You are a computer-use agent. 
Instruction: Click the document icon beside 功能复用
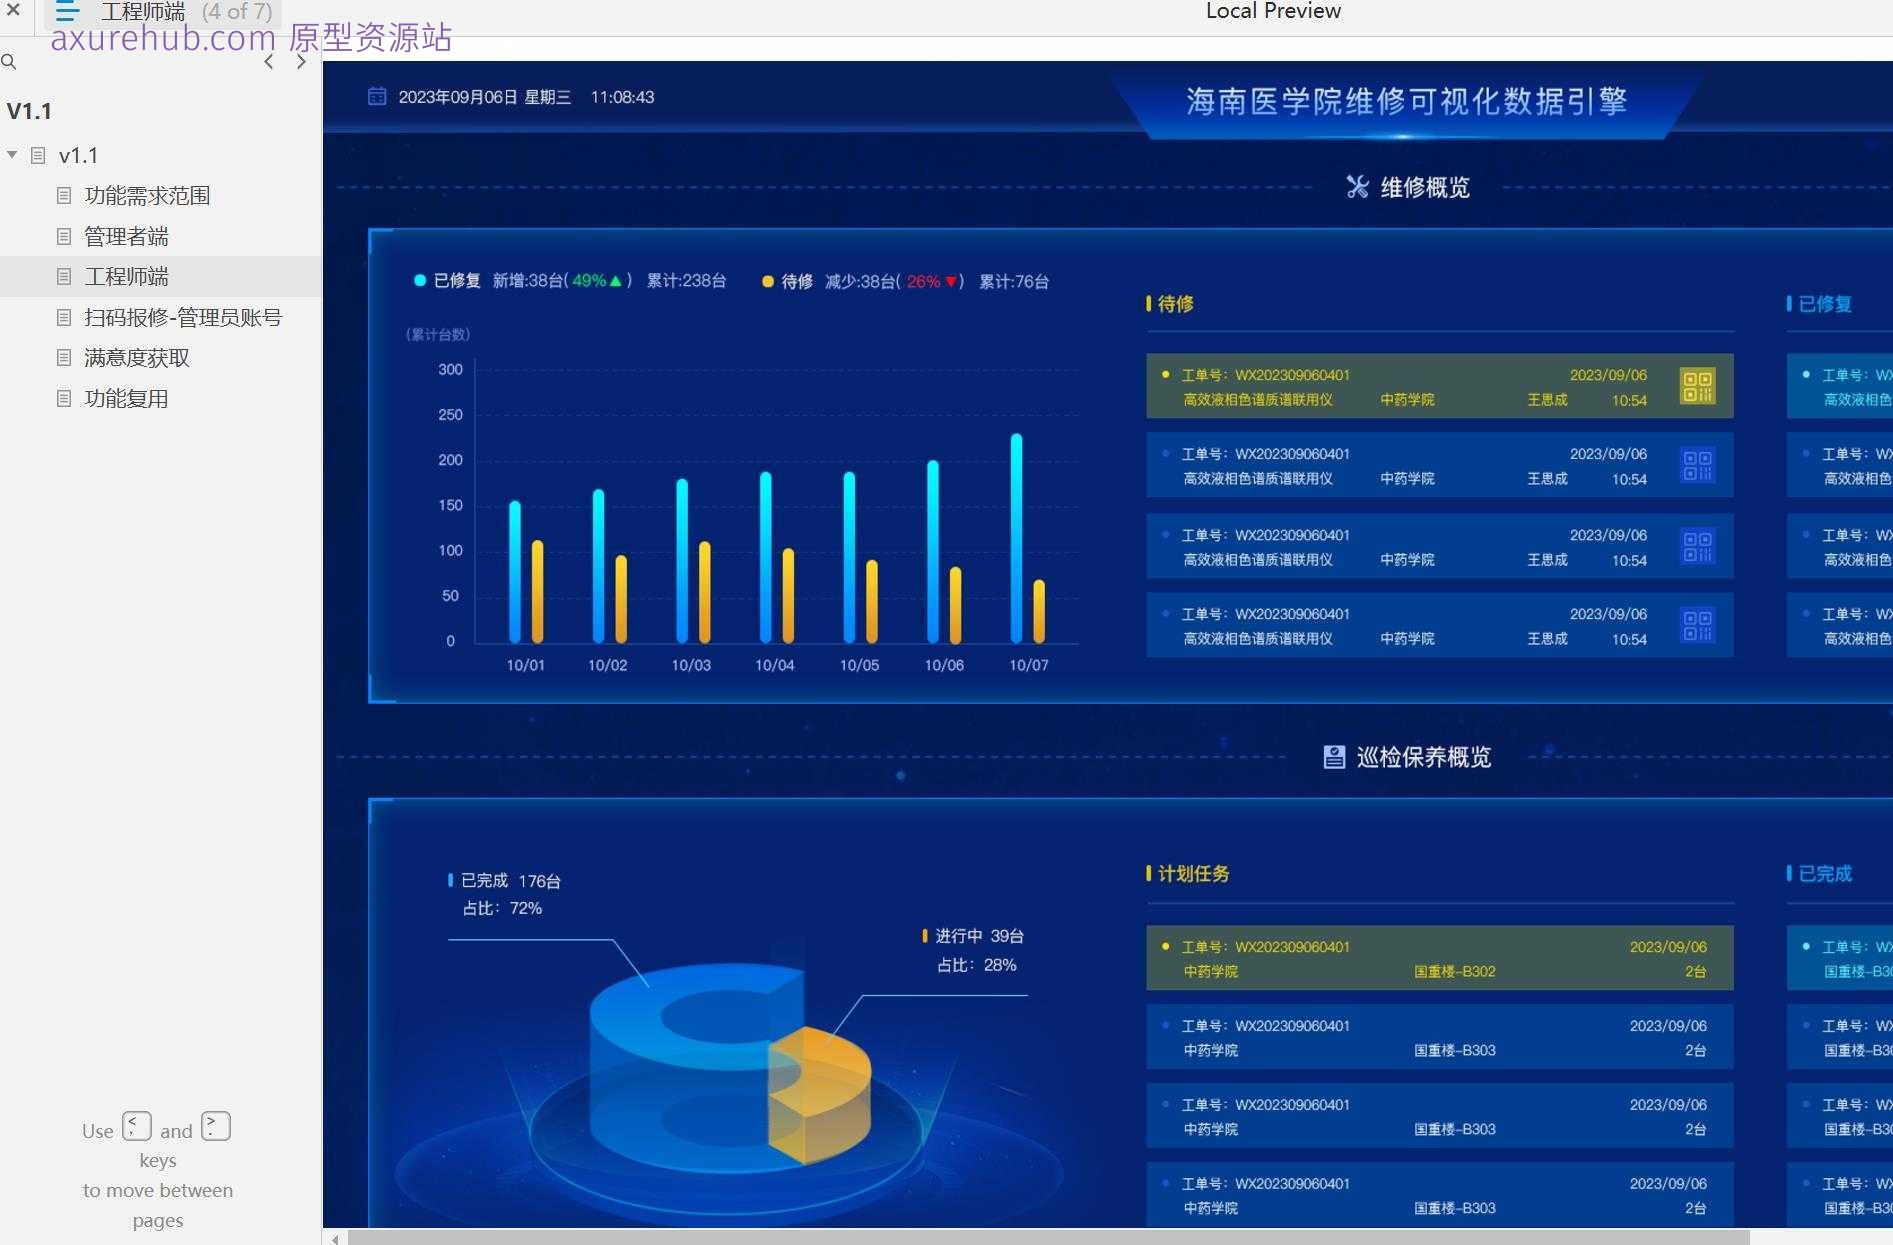click(x=64, y=398)
